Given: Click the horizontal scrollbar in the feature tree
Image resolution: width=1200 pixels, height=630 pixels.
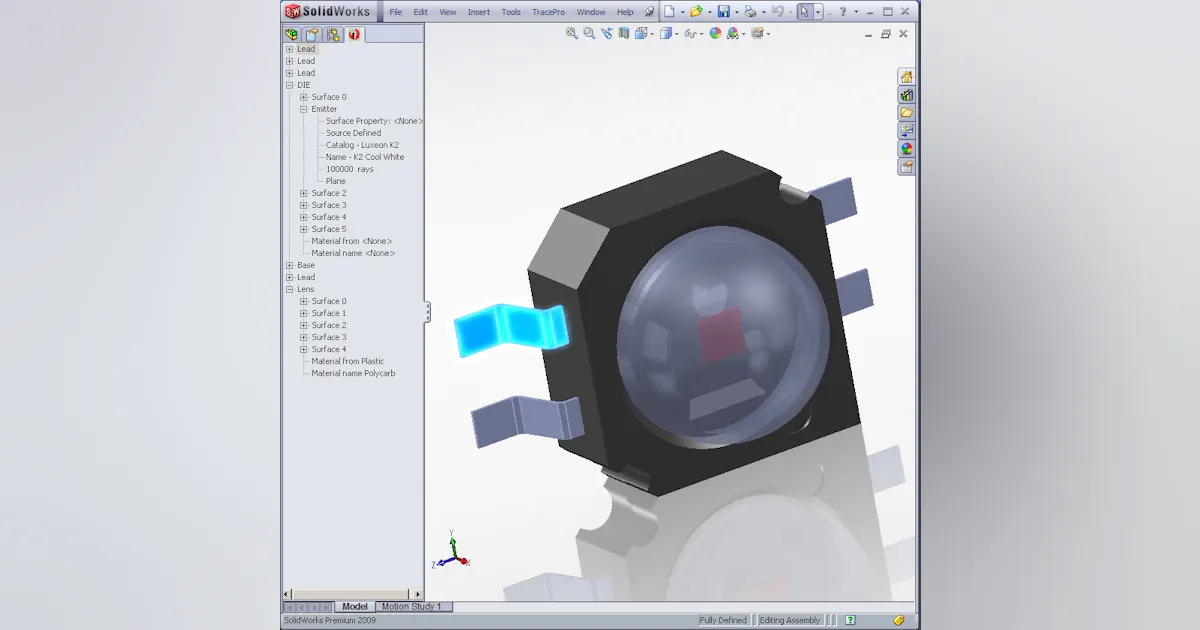Looking at the screenshot, I should click(350, 593).
